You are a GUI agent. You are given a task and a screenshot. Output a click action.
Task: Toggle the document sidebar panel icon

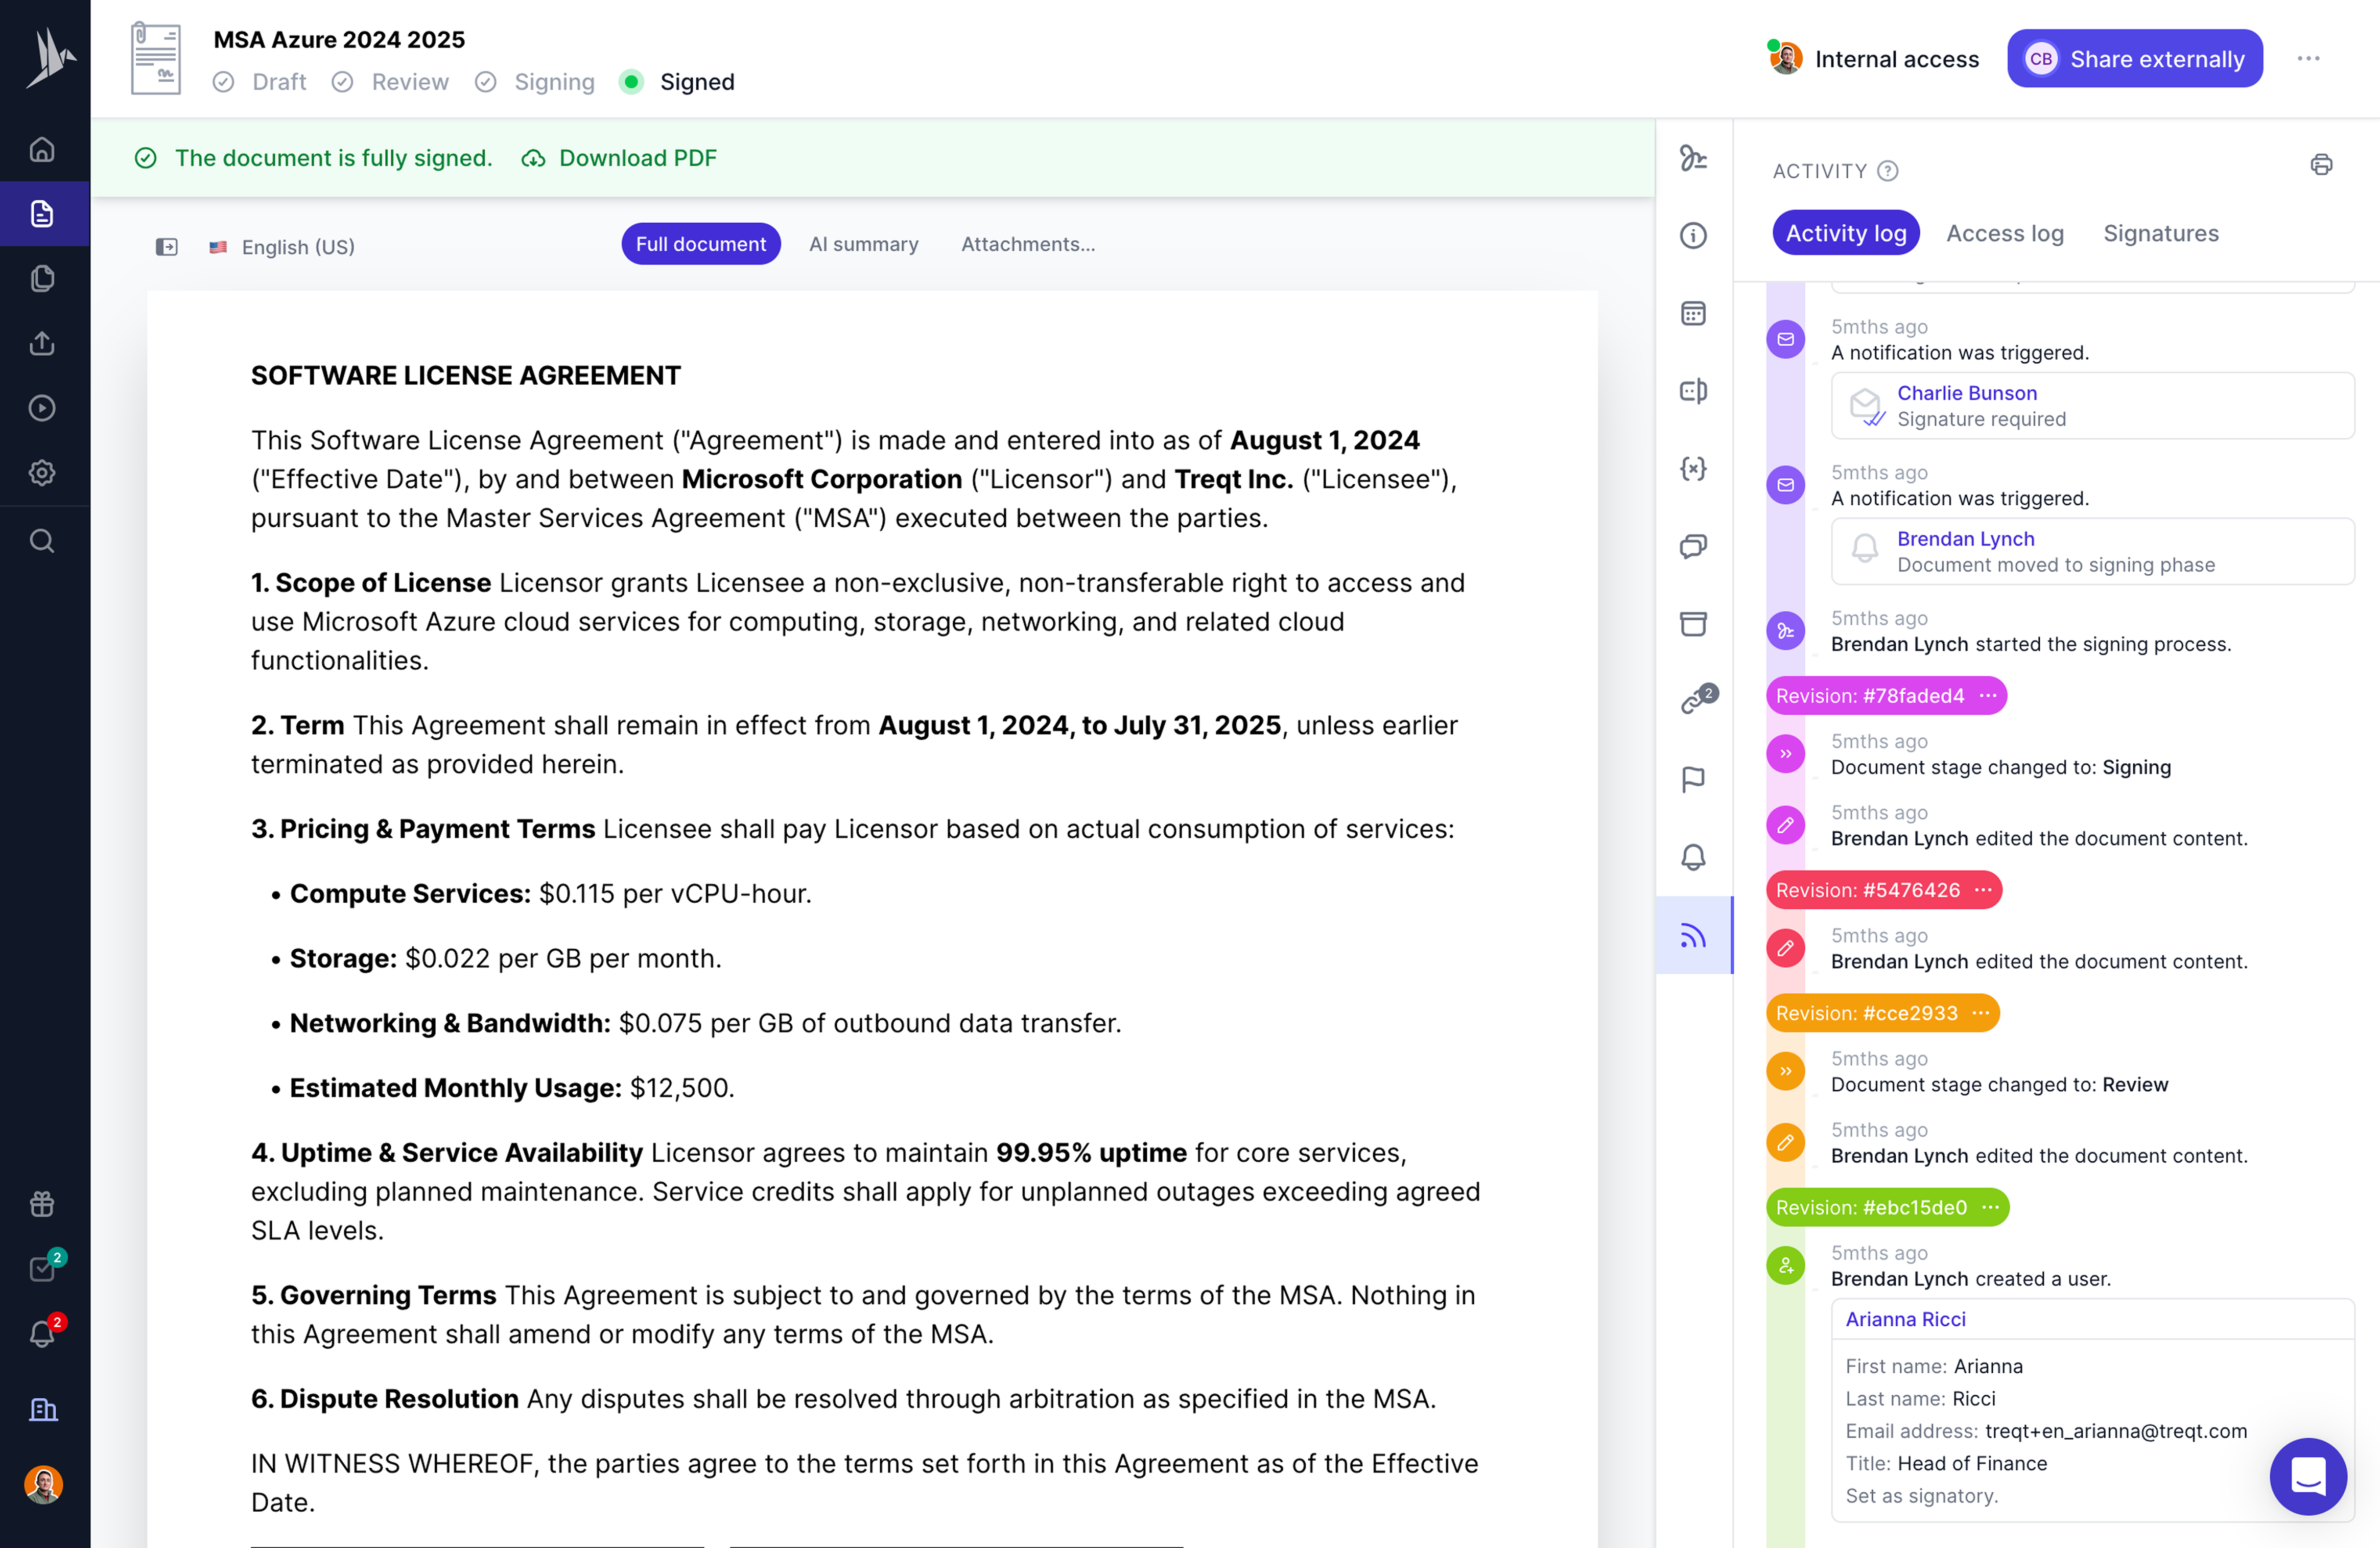pyautogui.click(x=166, y=246)
